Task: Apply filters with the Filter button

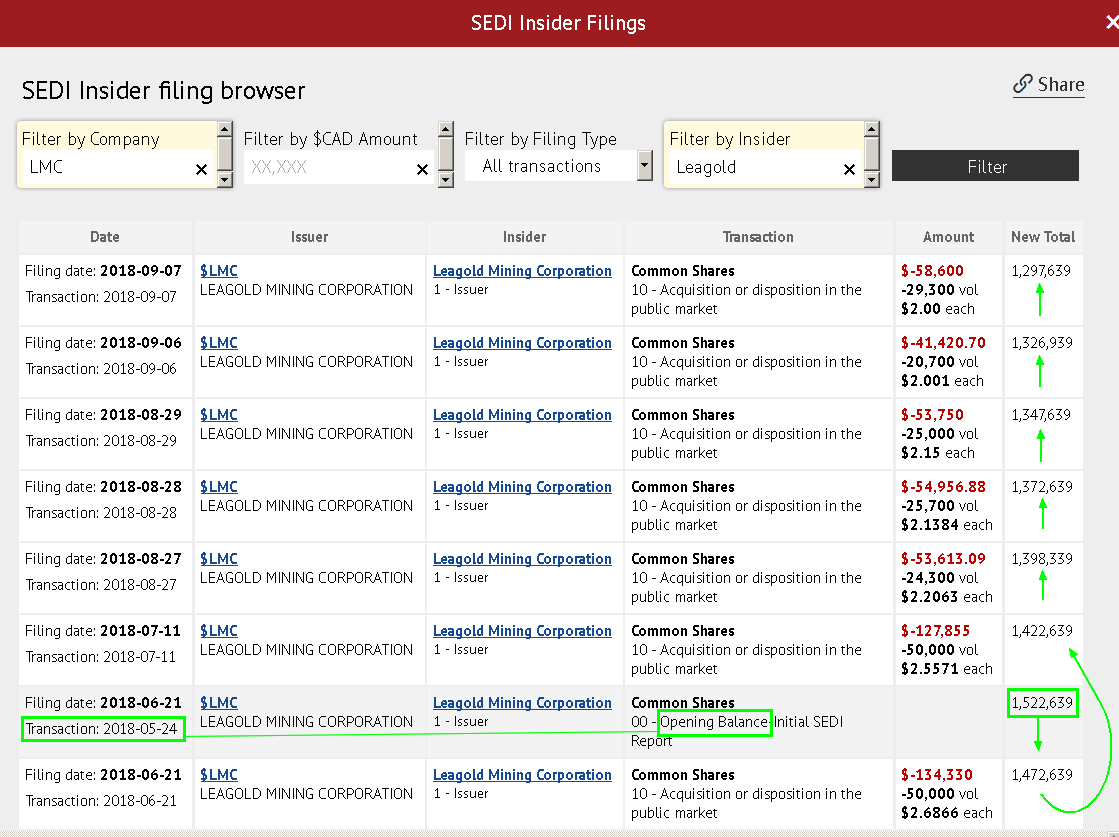Action: click(986, 166)
